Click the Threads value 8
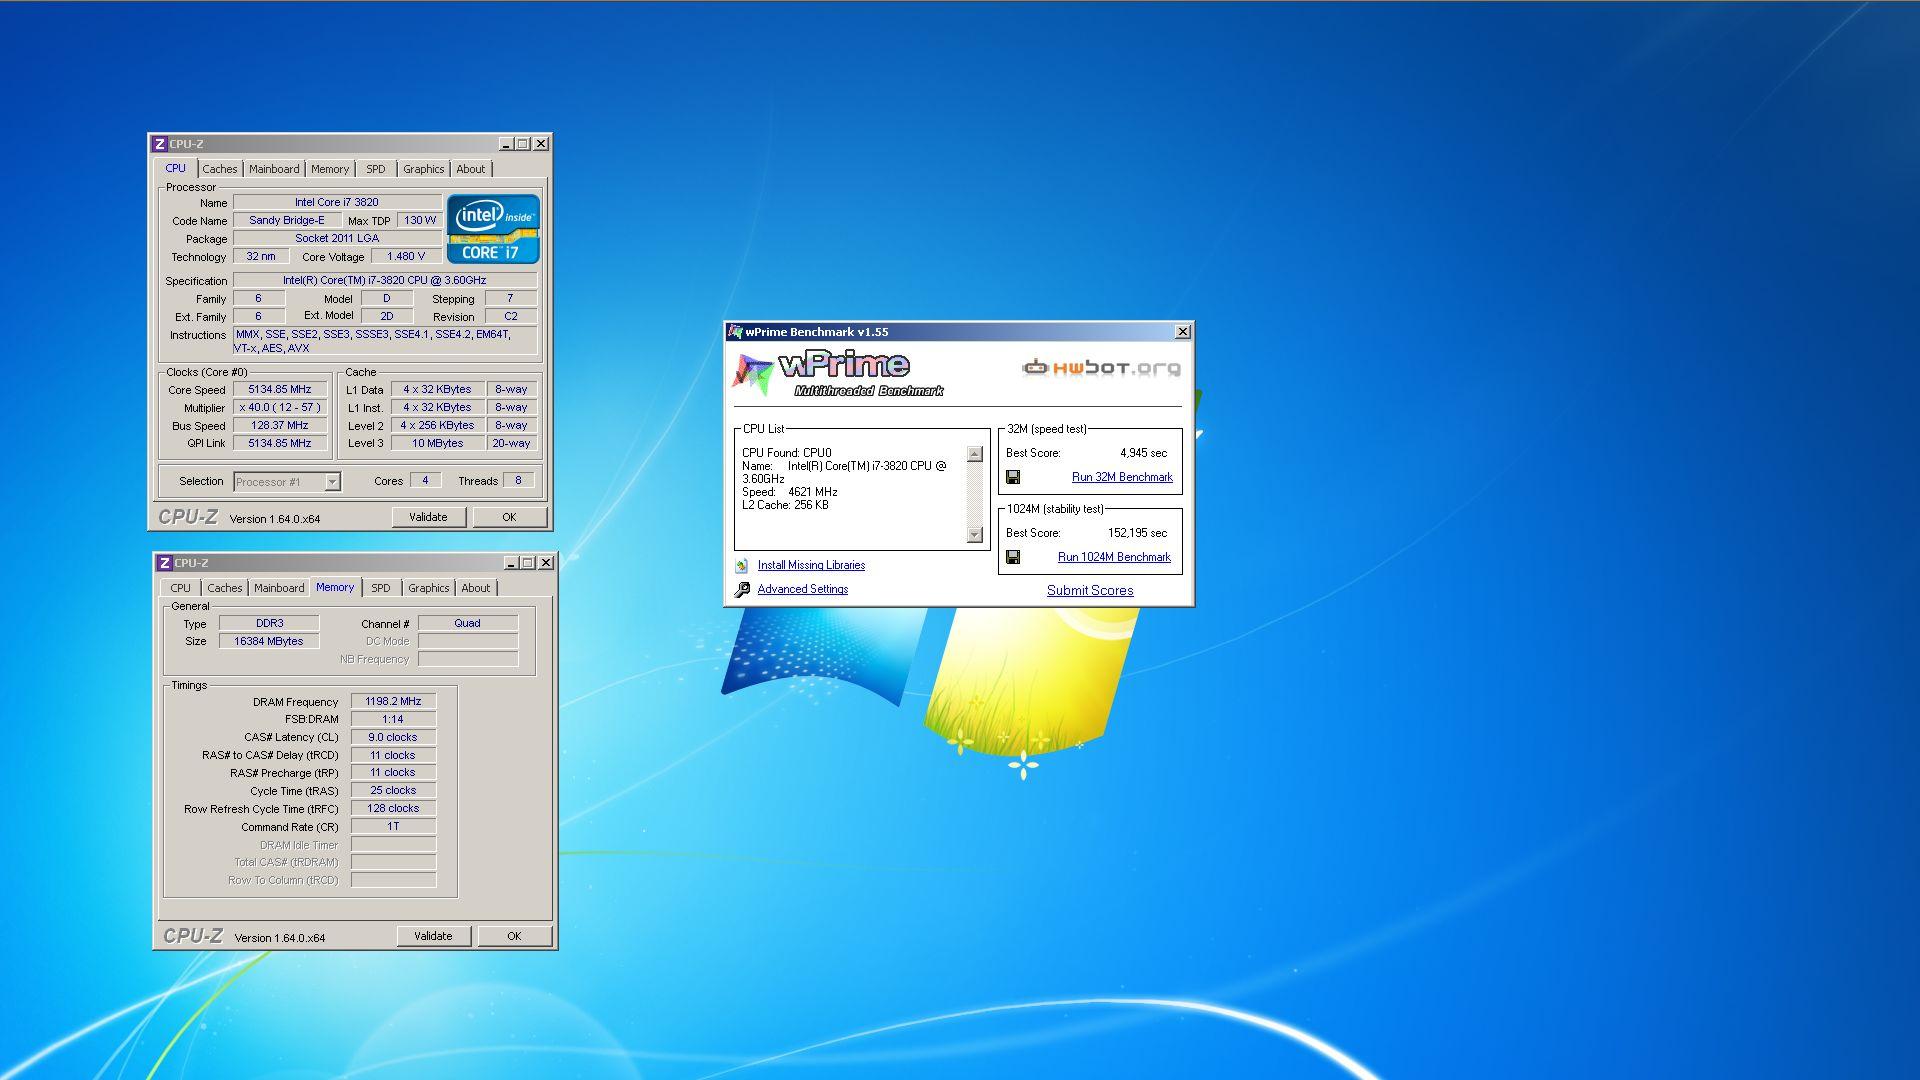Screen dimensions: 1920x1080 tap(518, 481)
